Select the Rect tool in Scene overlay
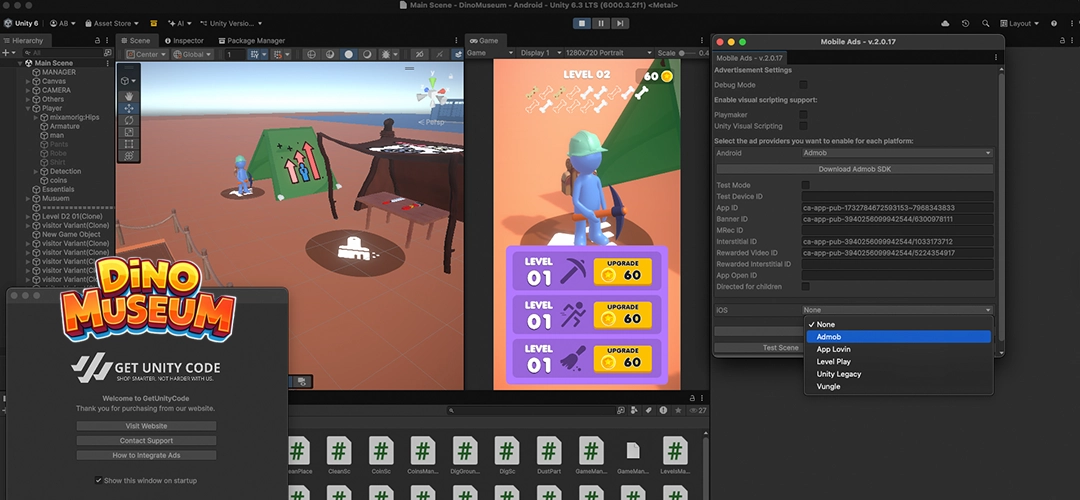This screenshot has height=500, width=1080. (x=128, y=144)
